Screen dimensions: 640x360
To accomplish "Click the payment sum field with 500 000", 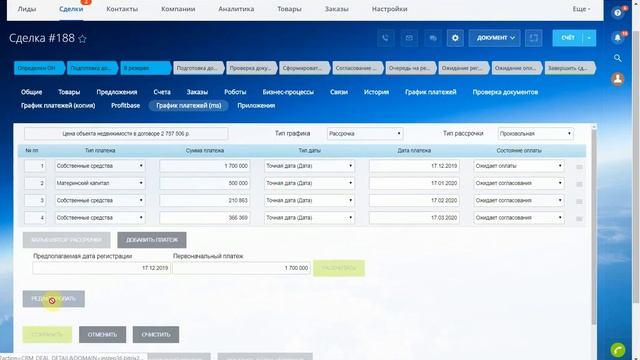I will [x=204, y=183].
